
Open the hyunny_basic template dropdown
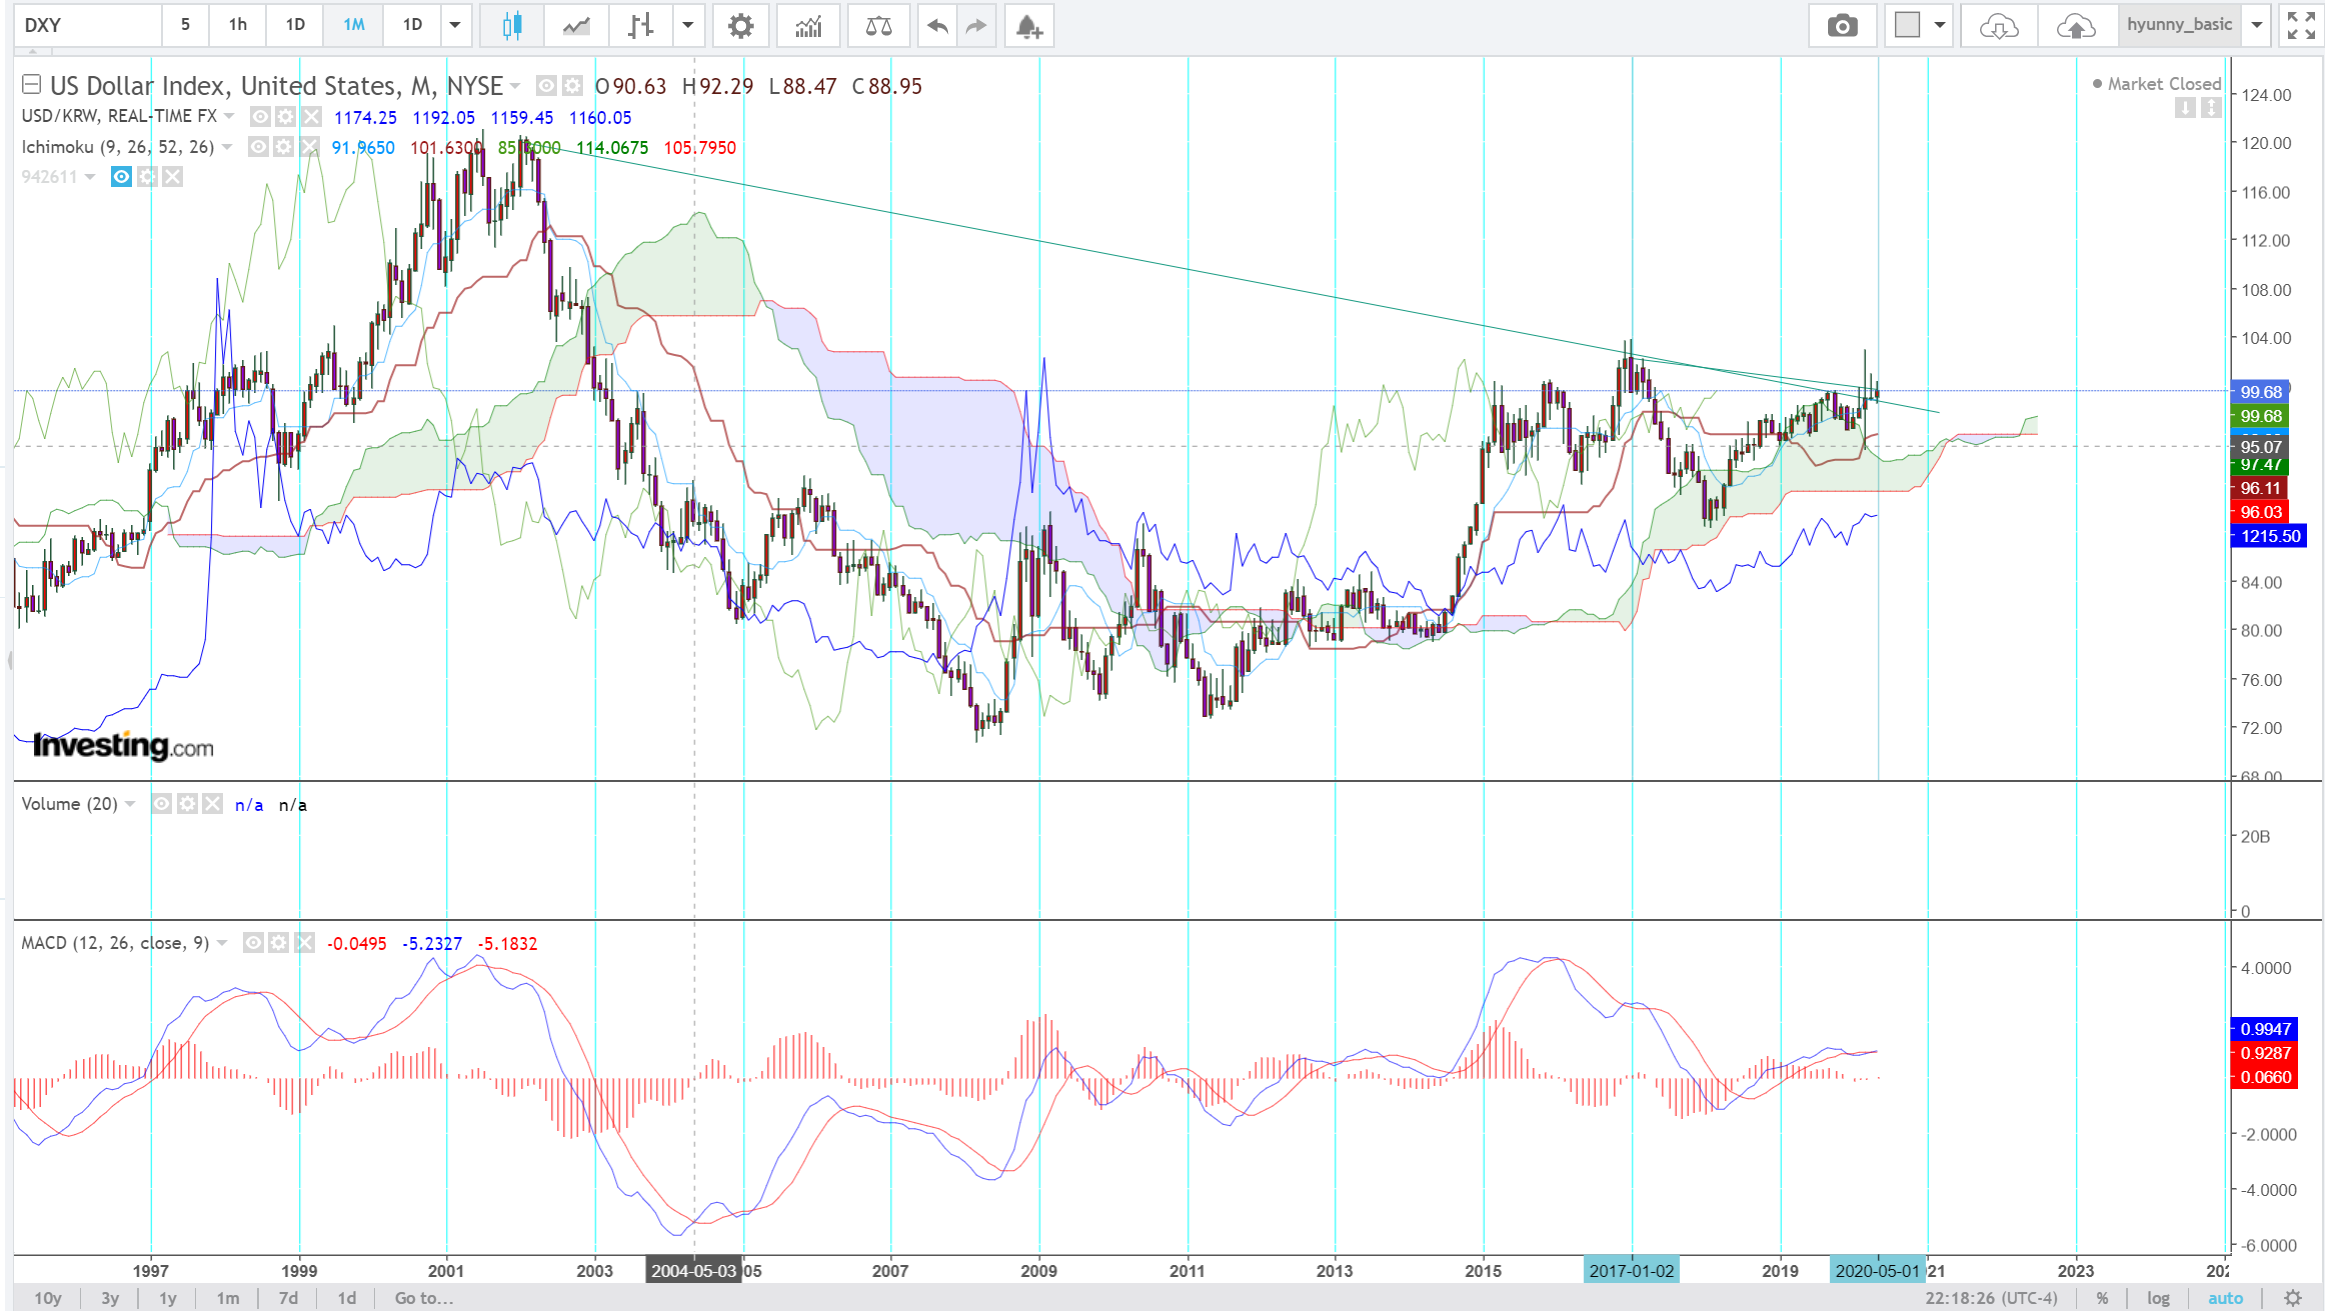(2257, 25)
